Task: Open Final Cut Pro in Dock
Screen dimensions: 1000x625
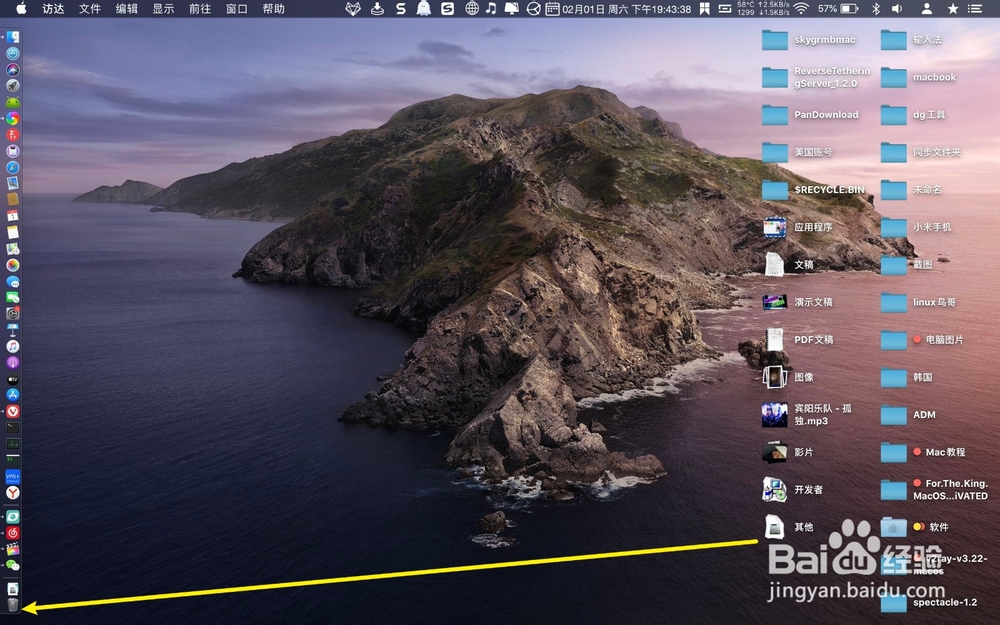Action: coord(13,548)
